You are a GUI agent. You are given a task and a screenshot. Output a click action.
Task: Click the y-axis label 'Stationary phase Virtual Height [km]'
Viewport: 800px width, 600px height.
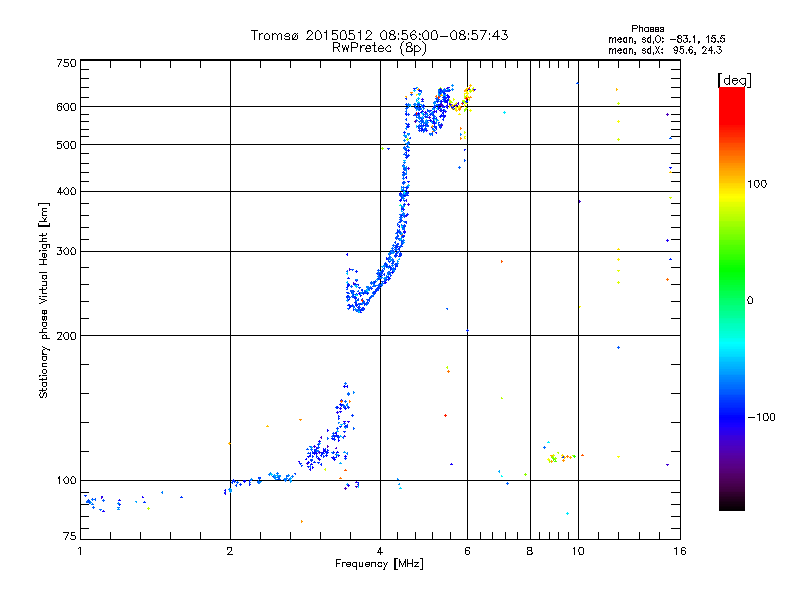[x=44, y=300]
